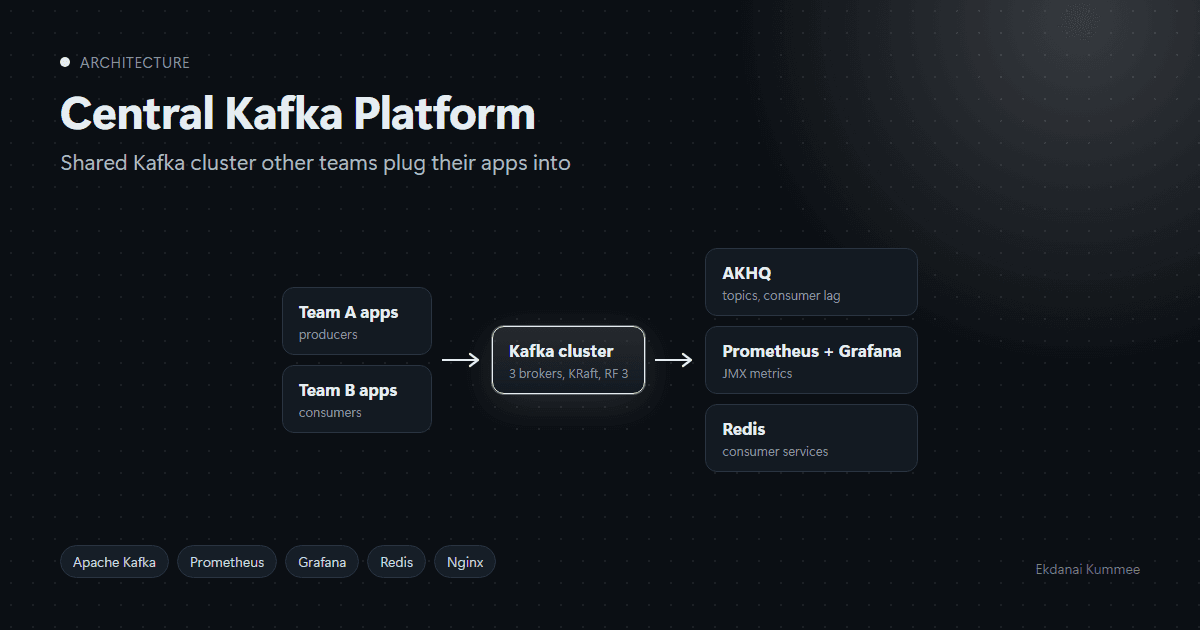1200x630 pixels.
Task: Click the Central Kafka Platform title
Action: click(x=298, y=114)
